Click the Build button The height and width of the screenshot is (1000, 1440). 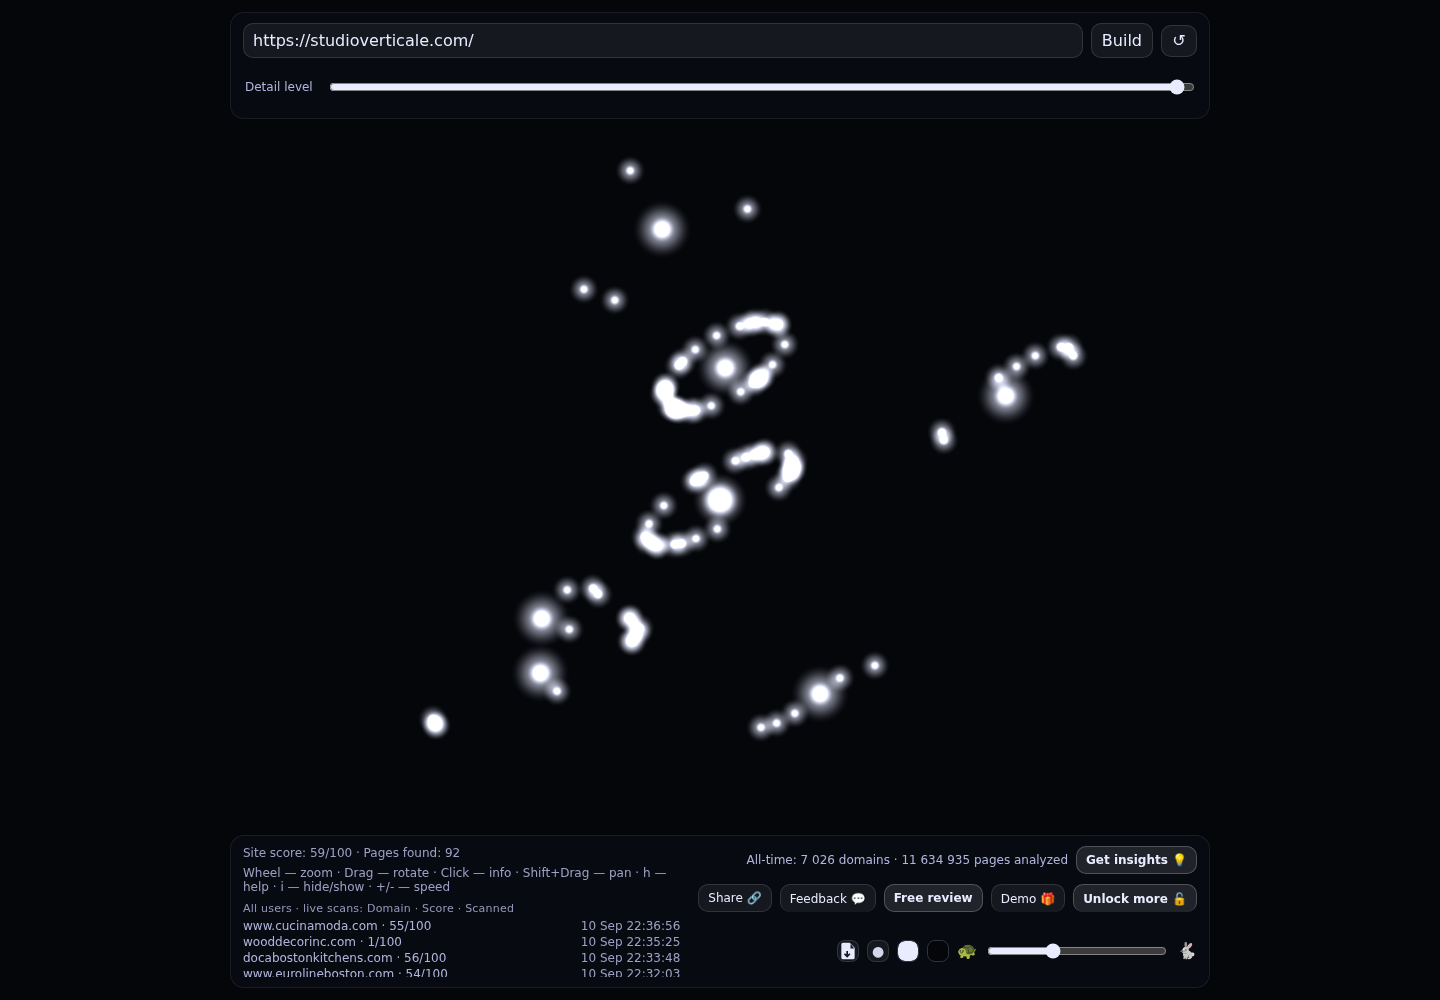[x=1122, y=41]
